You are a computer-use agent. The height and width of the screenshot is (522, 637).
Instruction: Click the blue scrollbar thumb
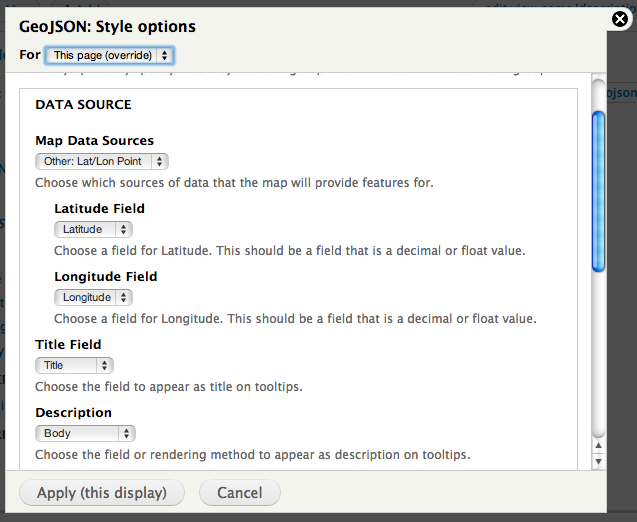598,191
